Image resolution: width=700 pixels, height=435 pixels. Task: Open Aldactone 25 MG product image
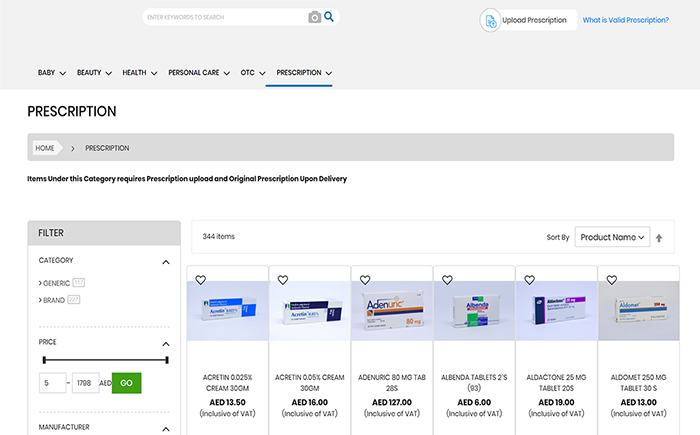click(x=556, y=311)
